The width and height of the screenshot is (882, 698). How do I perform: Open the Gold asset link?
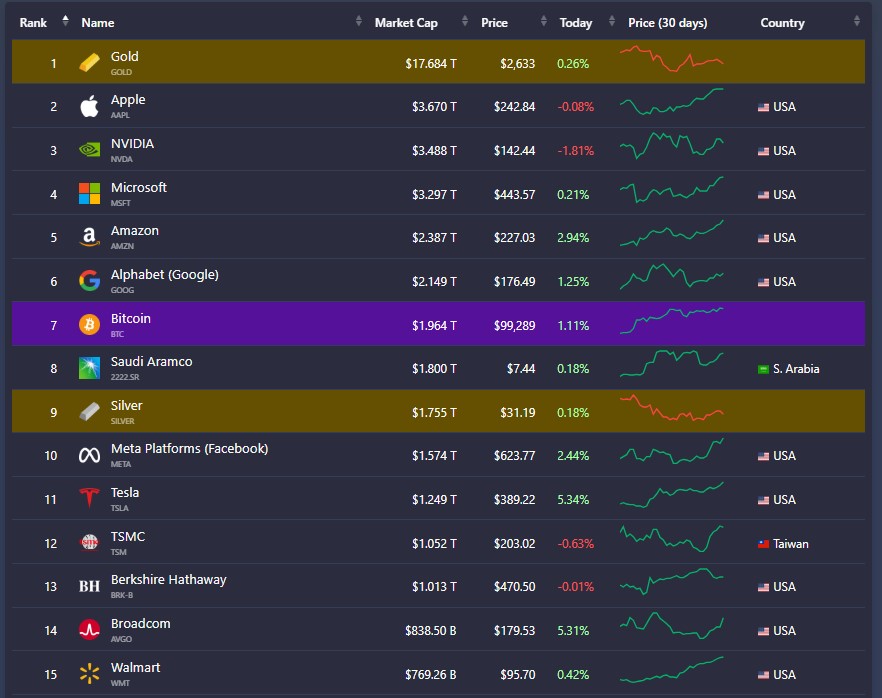coord(124,56)
